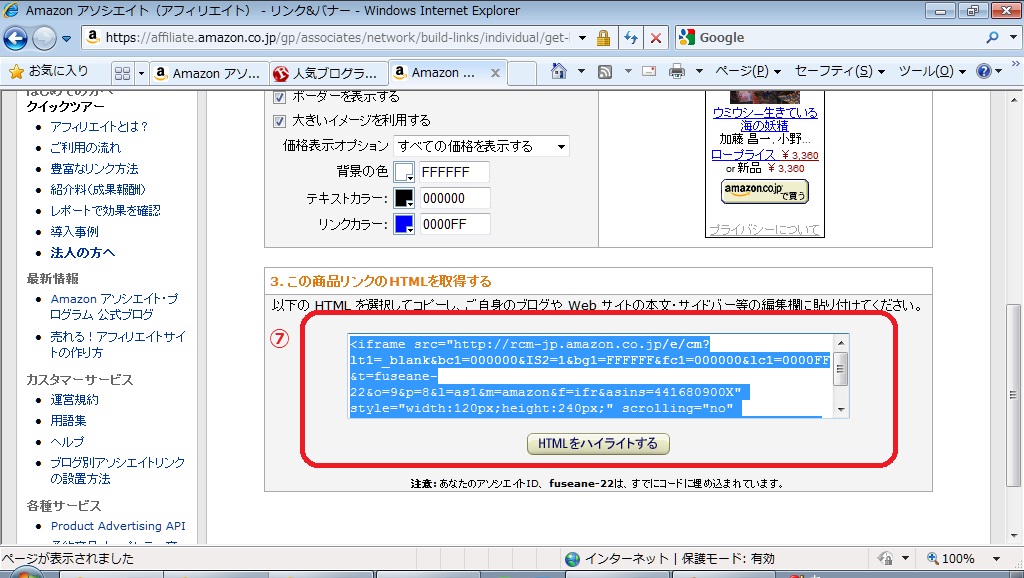This screenshot has height=578, width=1024.
Task: Pick the リンクカラー blue color swatch
Action: click(x=404, y=224)
